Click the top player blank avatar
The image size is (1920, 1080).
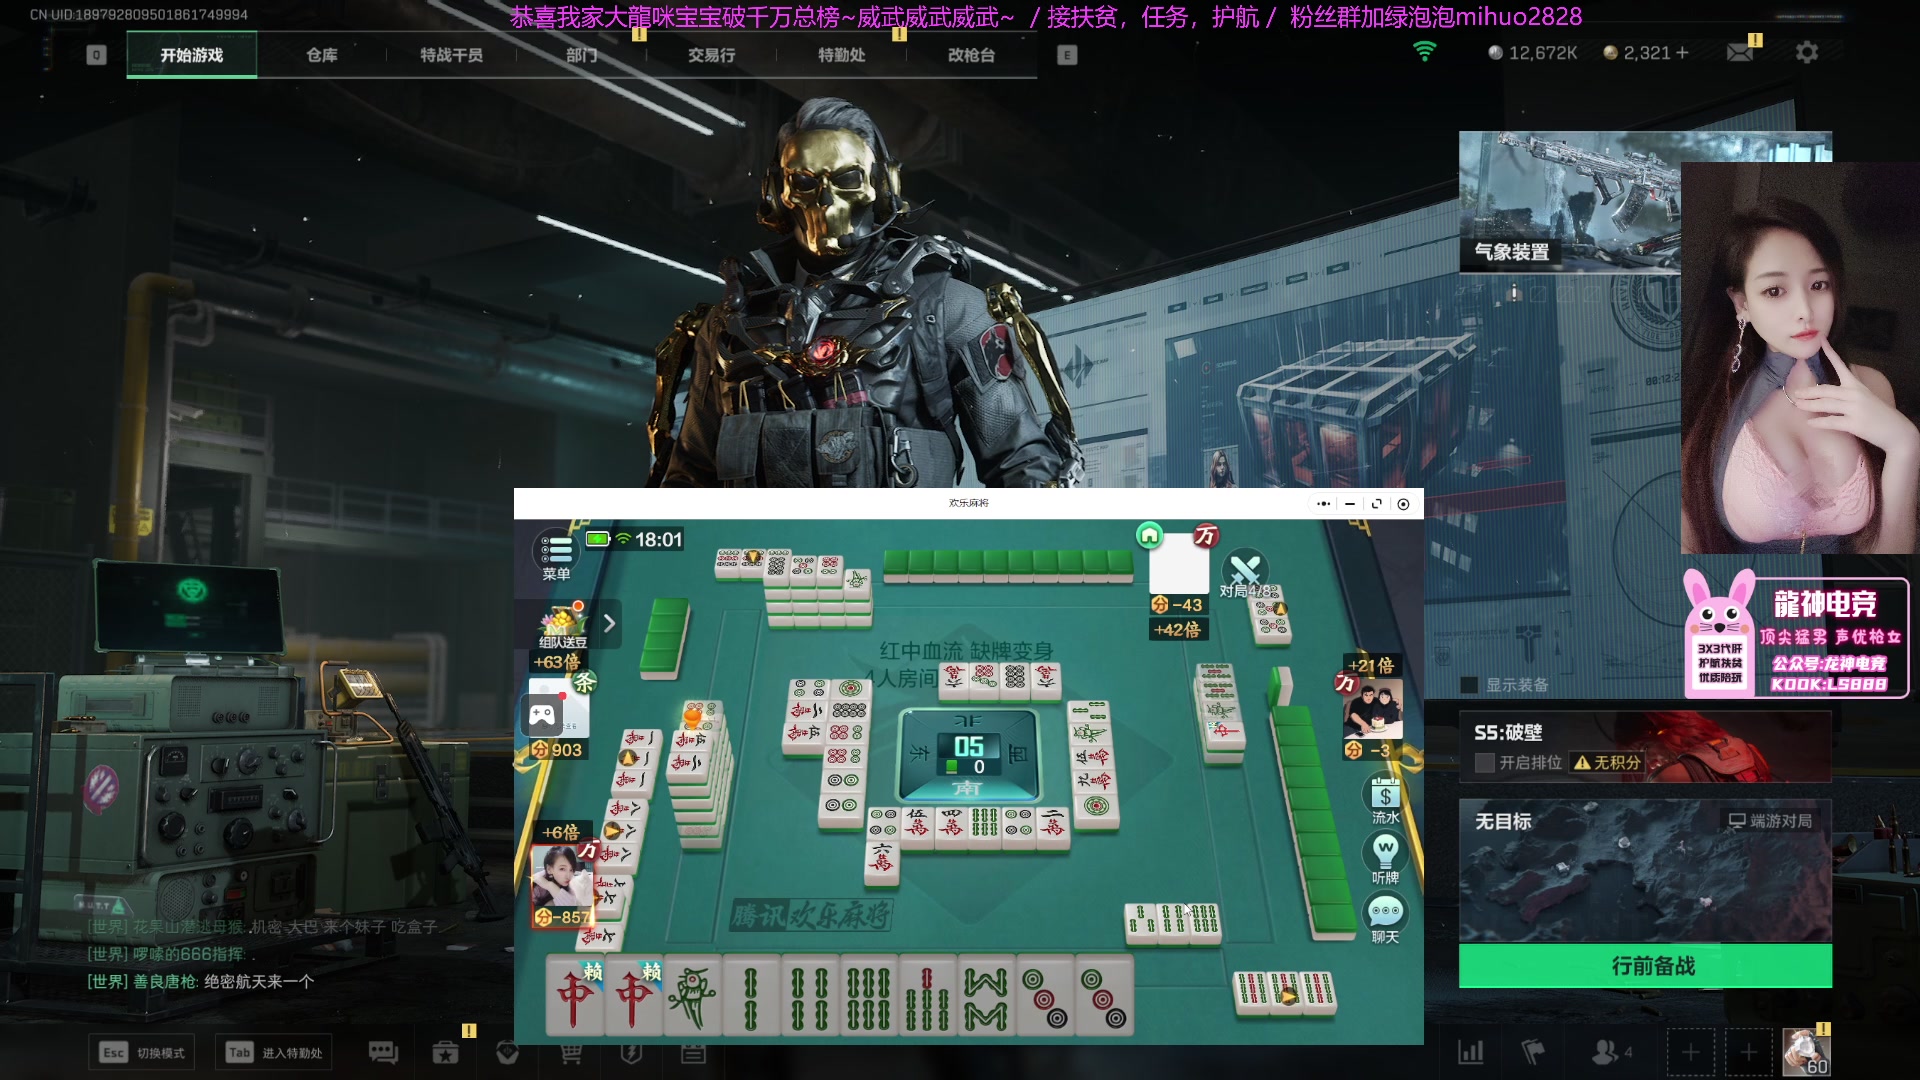coord(1179,563)
